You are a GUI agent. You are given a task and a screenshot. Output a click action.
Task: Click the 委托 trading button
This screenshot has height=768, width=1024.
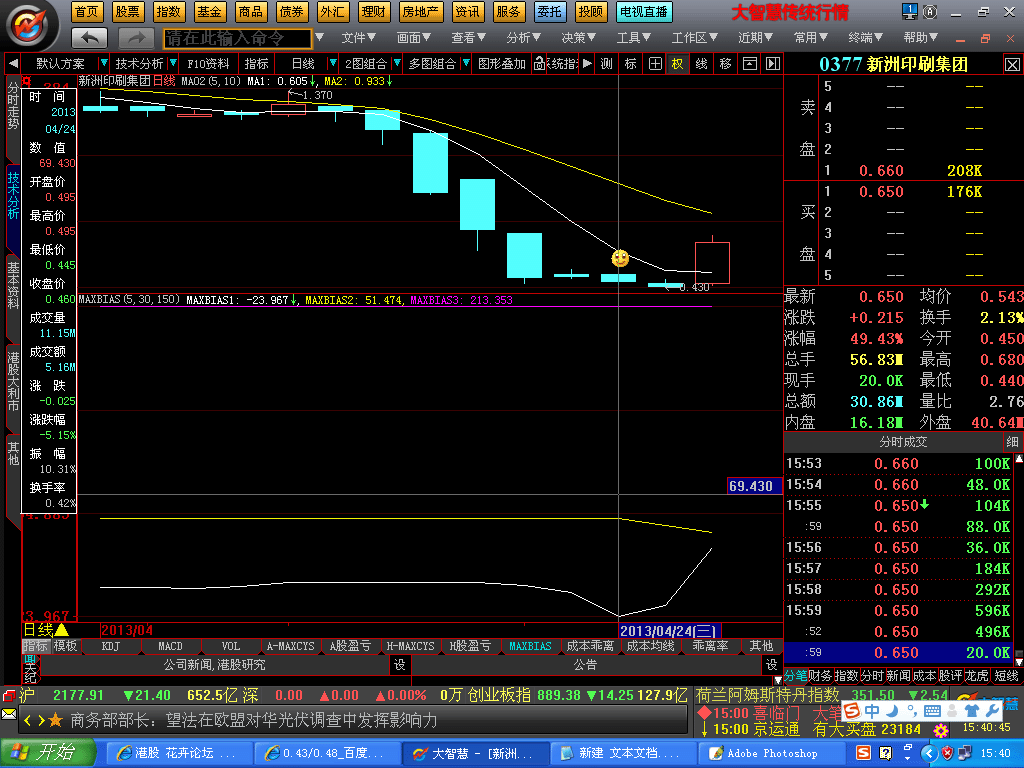[x=549, y=12]
